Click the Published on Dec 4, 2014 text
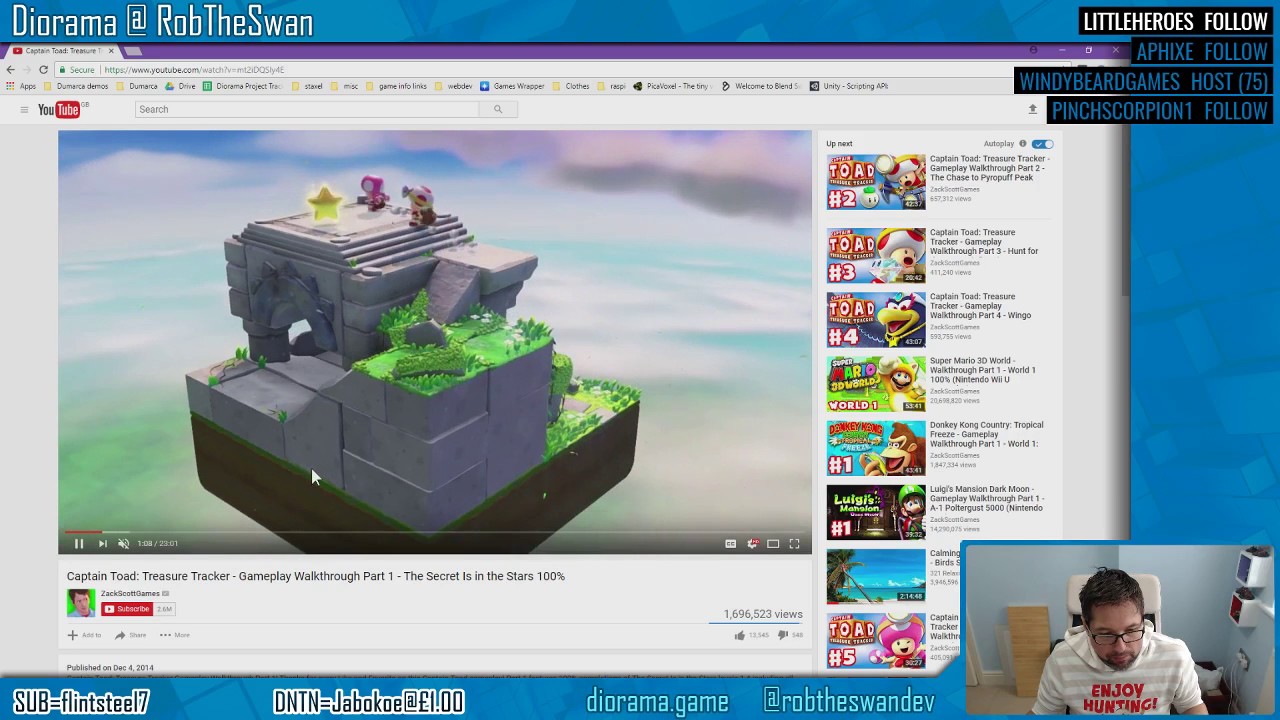Image resolution: width=1280 pixels, height=720 pixels. 110,668
